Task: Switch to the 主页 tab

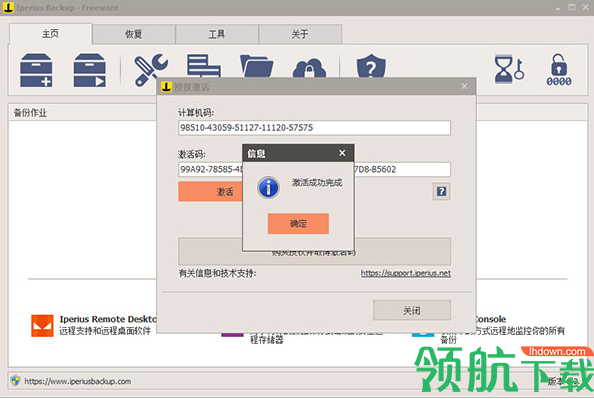Action: [x=50, y=34]
